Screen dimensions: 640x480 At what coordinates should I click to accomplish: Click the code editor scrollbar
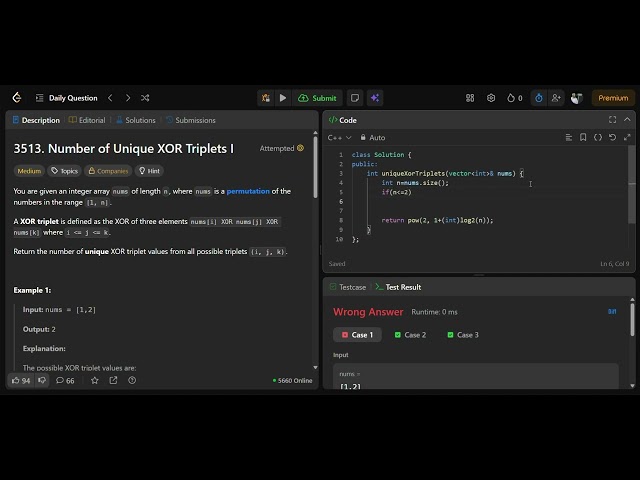(631, 185)
